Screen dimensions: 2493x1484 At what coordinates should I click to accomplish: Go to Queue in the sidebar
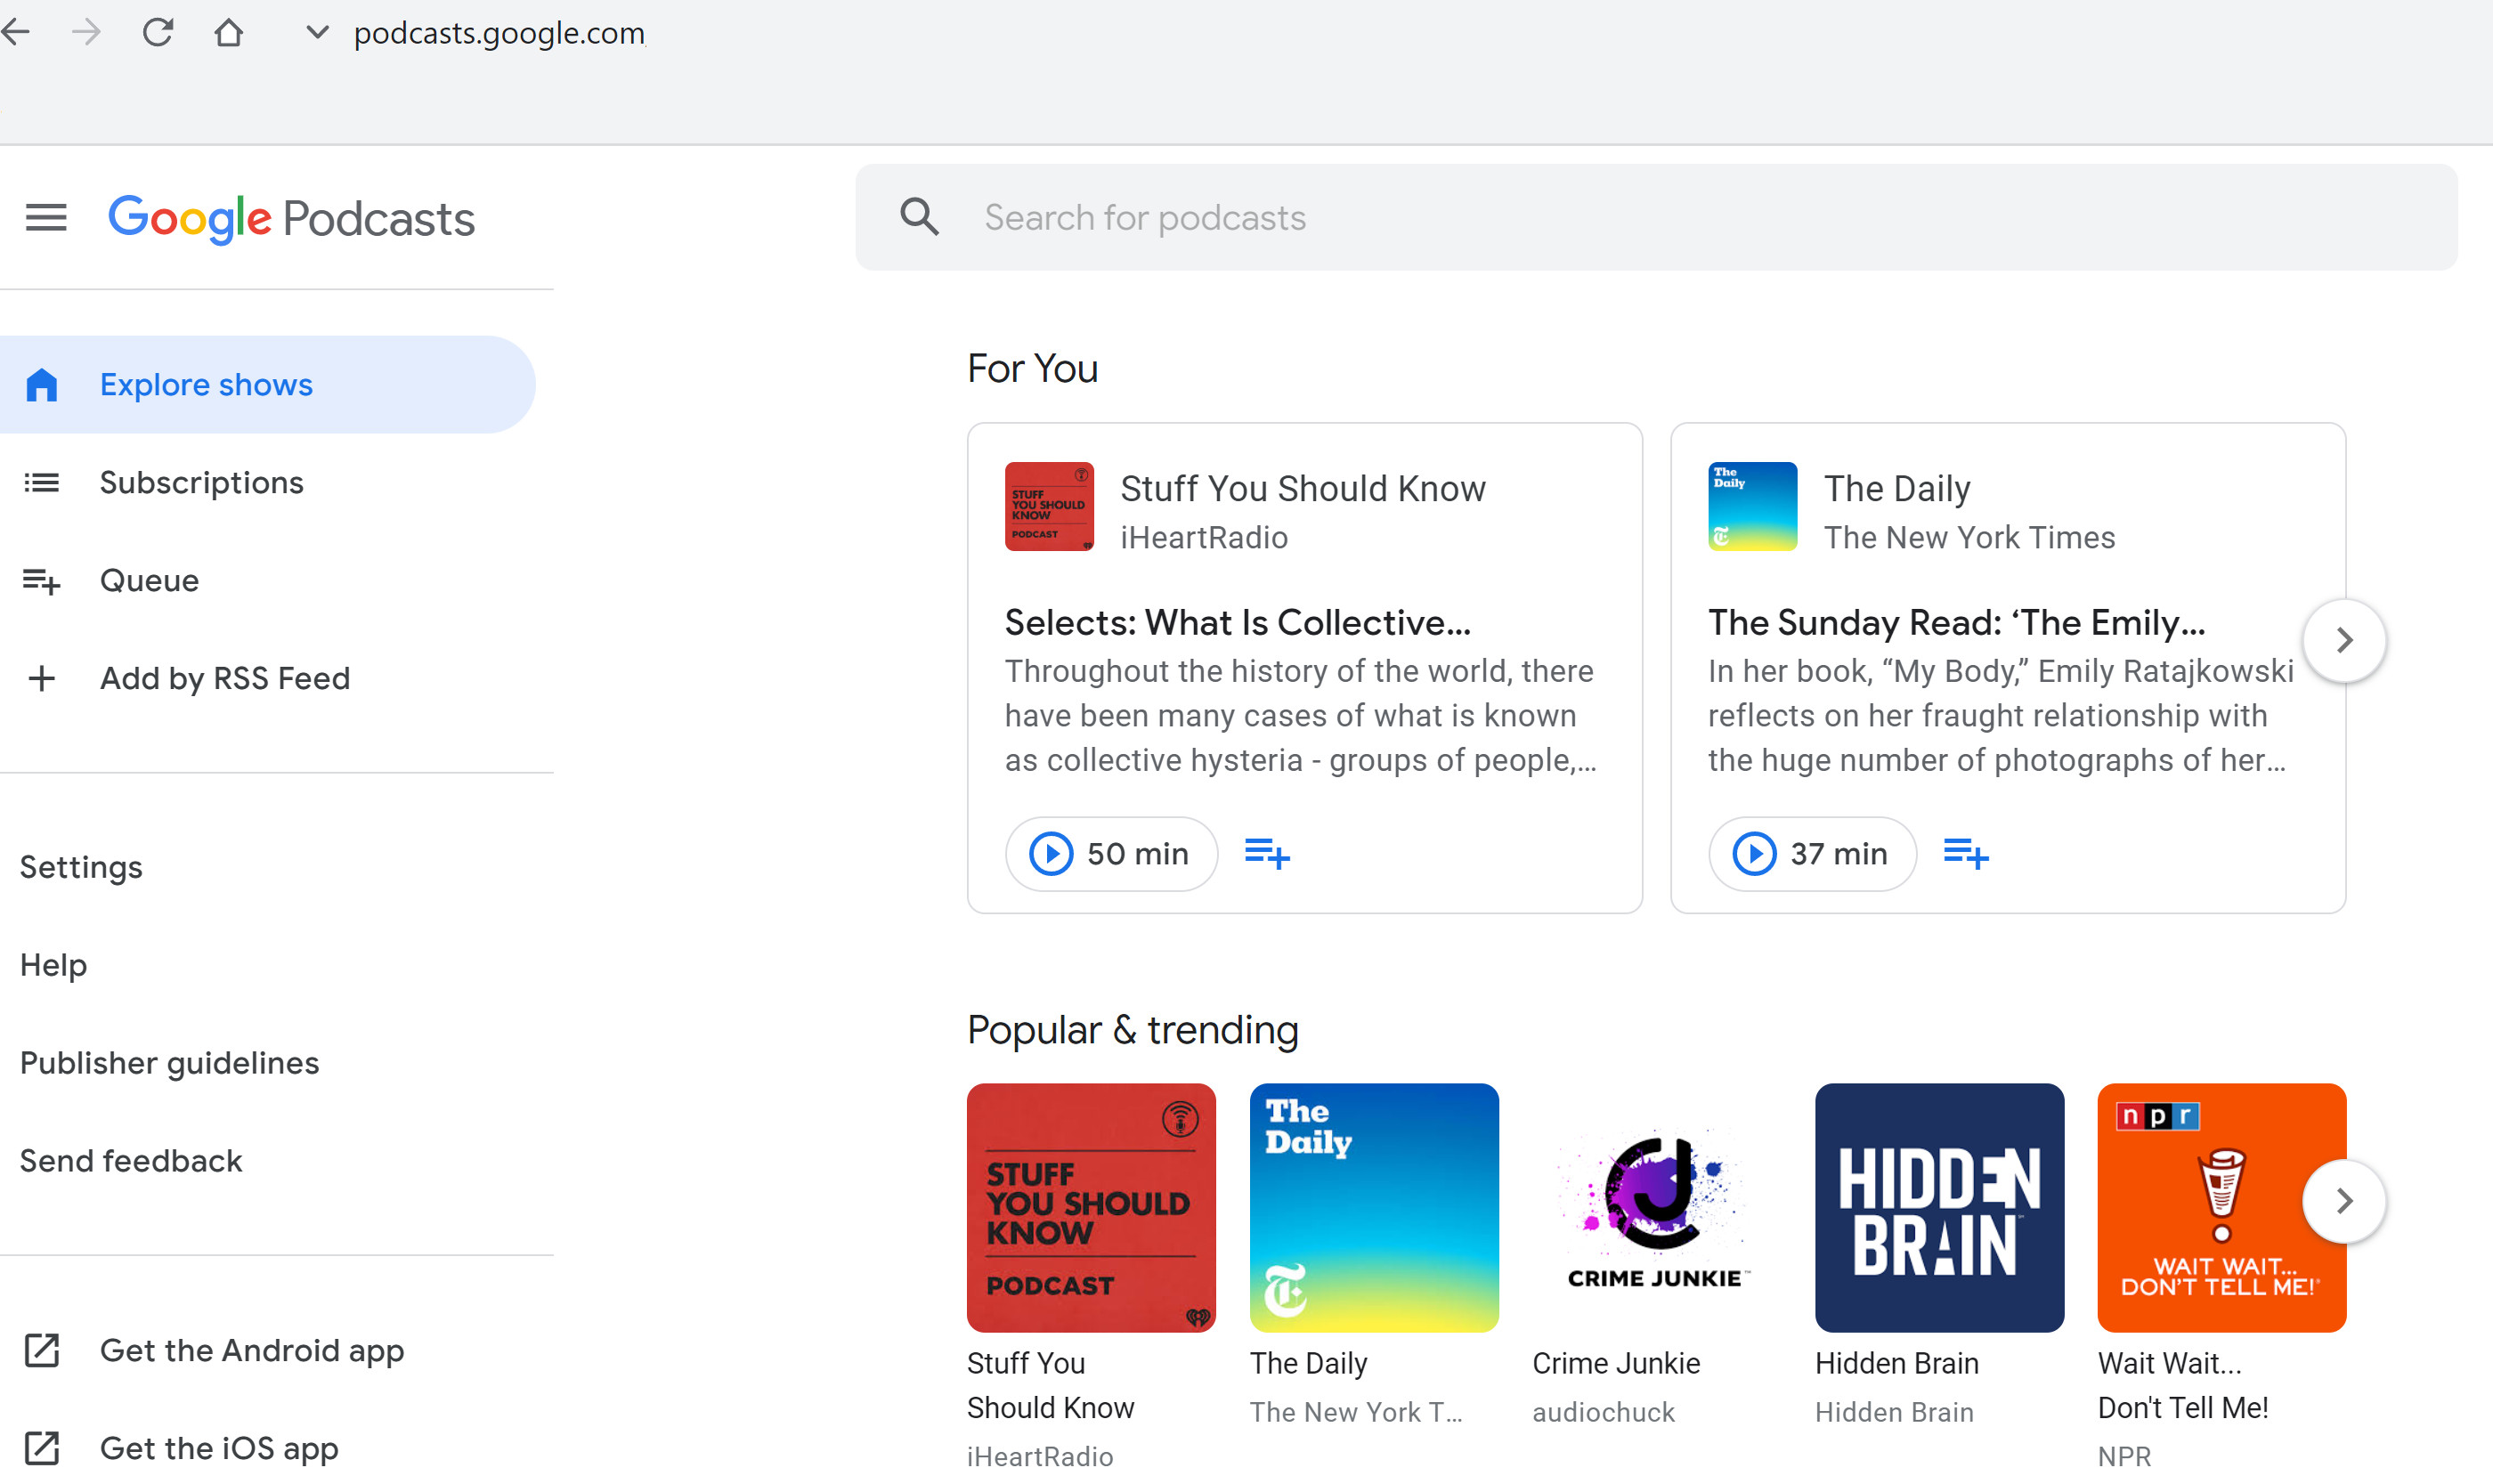click(149, 581)
